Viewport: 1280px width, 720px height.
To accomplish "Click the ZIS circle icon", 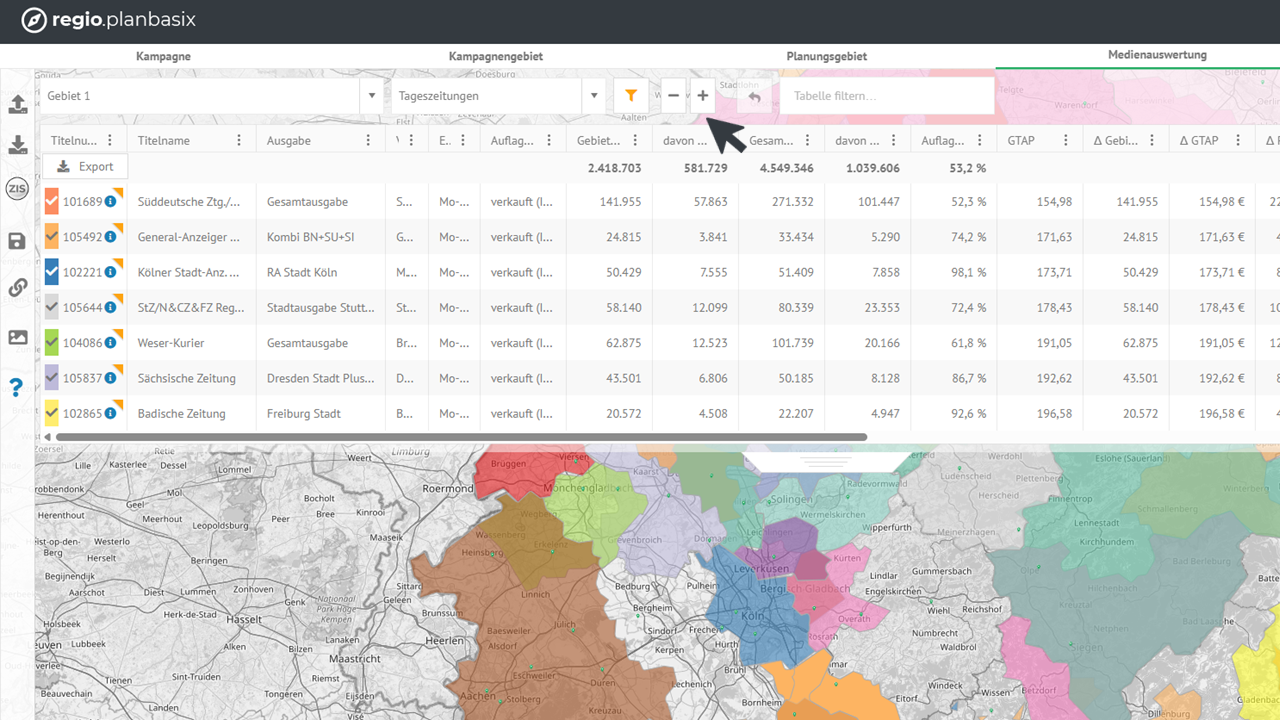I will 17,189.
